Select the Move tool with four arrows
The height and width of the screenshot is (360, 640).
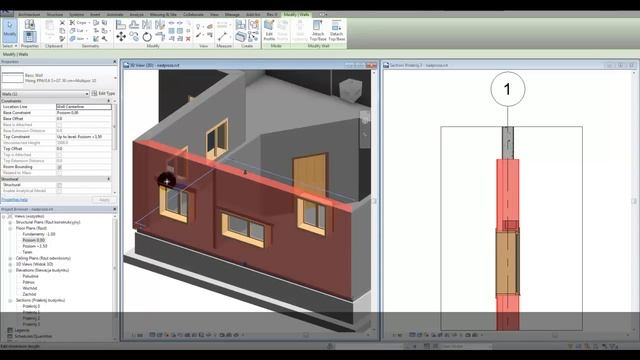click(x=121, y=37)
